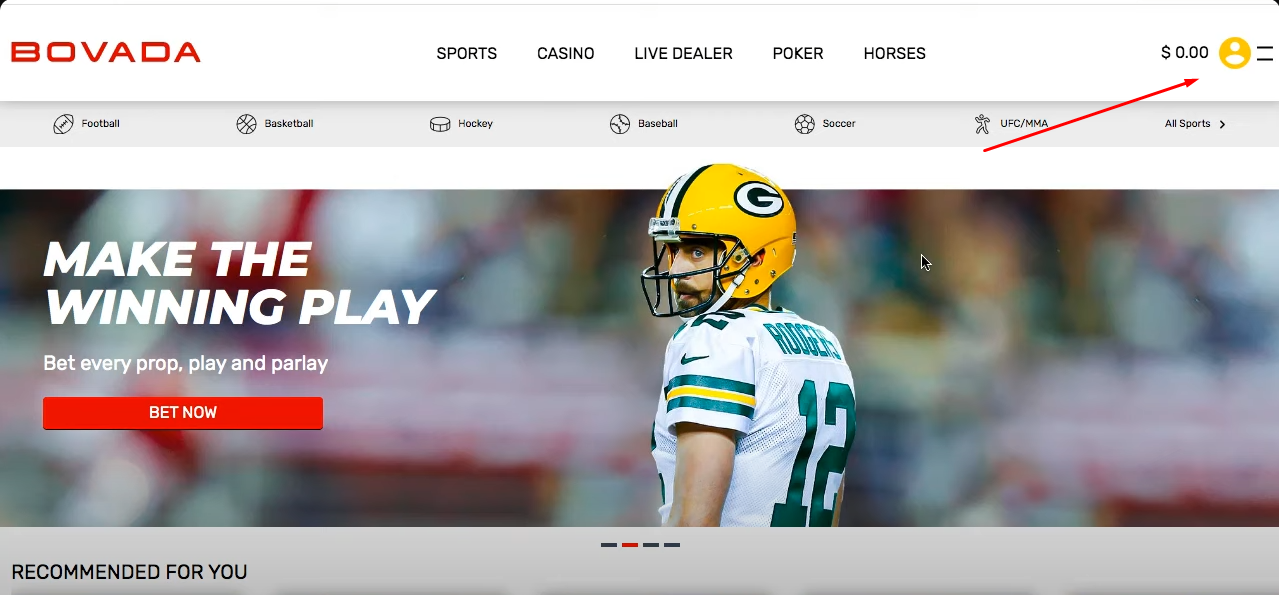Viewport: 1279px width, 595px height.
Task: Jump to the first carousel slide indicator
Action: 609,545
